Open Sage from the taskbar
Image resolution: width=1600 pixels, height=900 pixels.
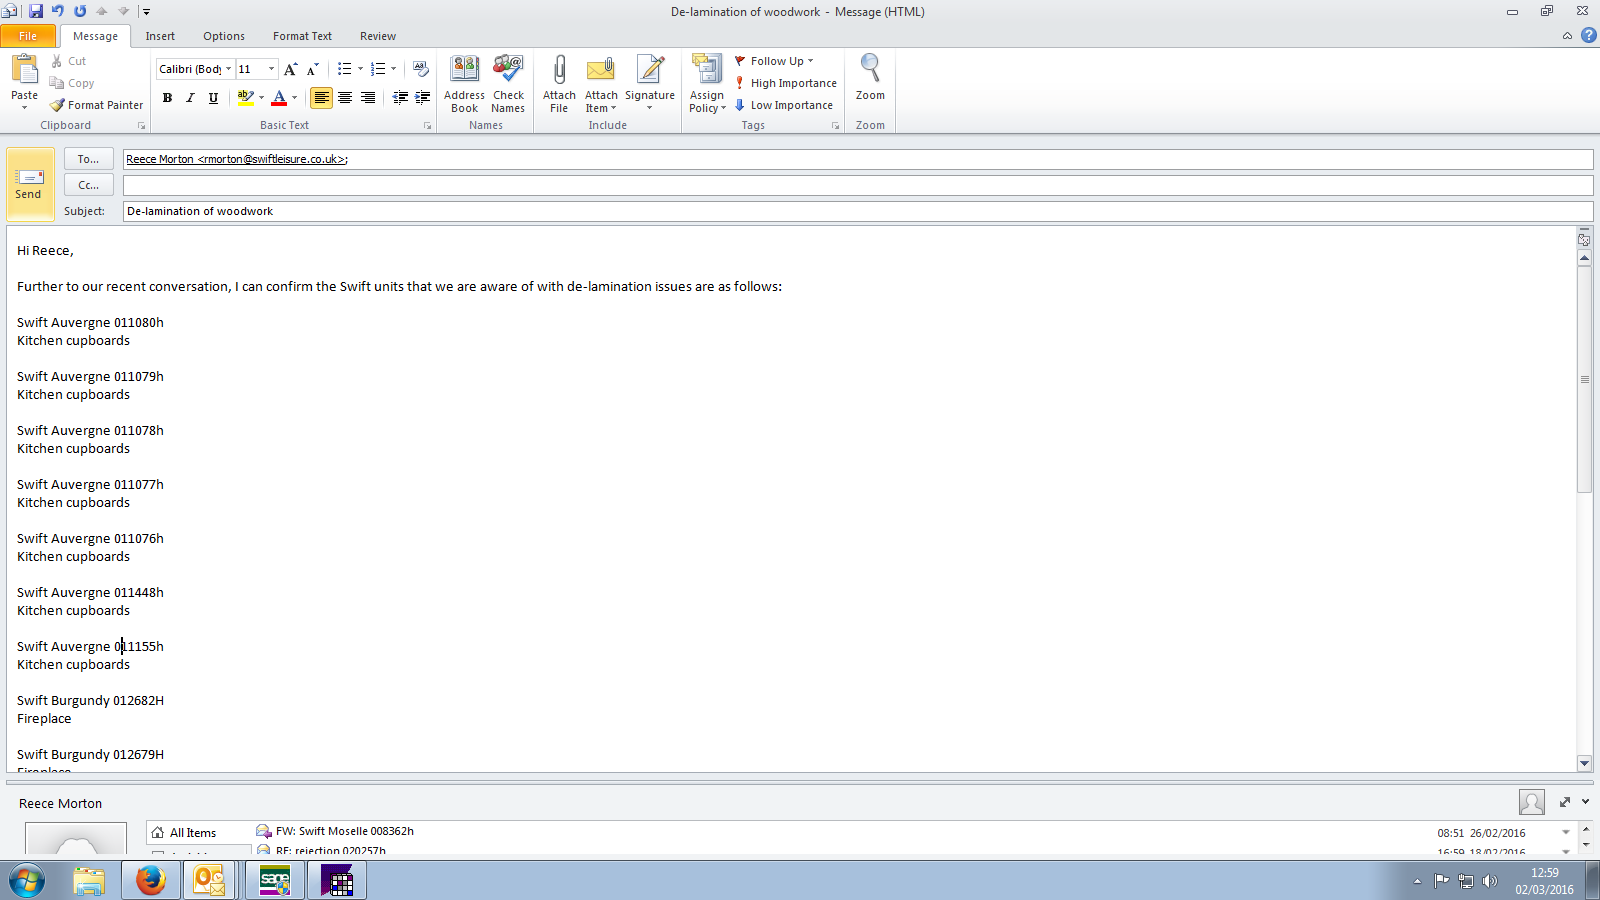pyautogui.click(x=275, y=880)
